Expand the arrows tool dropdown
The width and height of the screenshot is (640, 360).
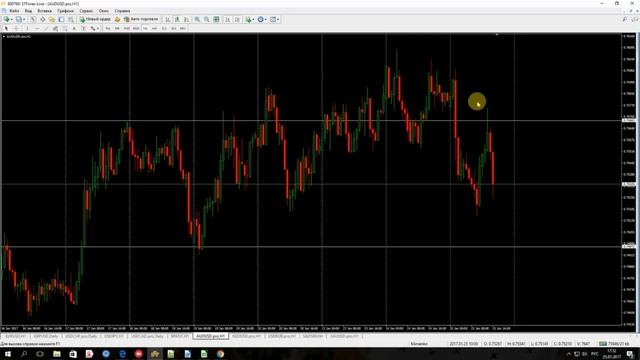coord(98,28)
